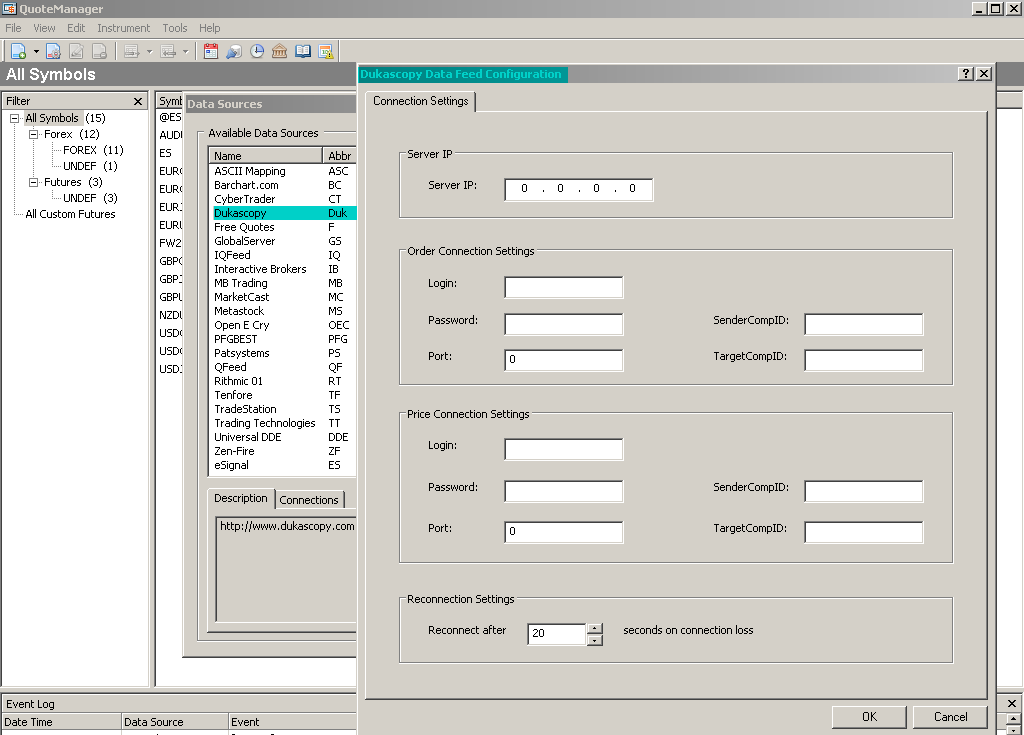Viewport: 1024px width, 735px height.
Task: Select FOREX (11) in the filter tree
Action: (93, 150)
